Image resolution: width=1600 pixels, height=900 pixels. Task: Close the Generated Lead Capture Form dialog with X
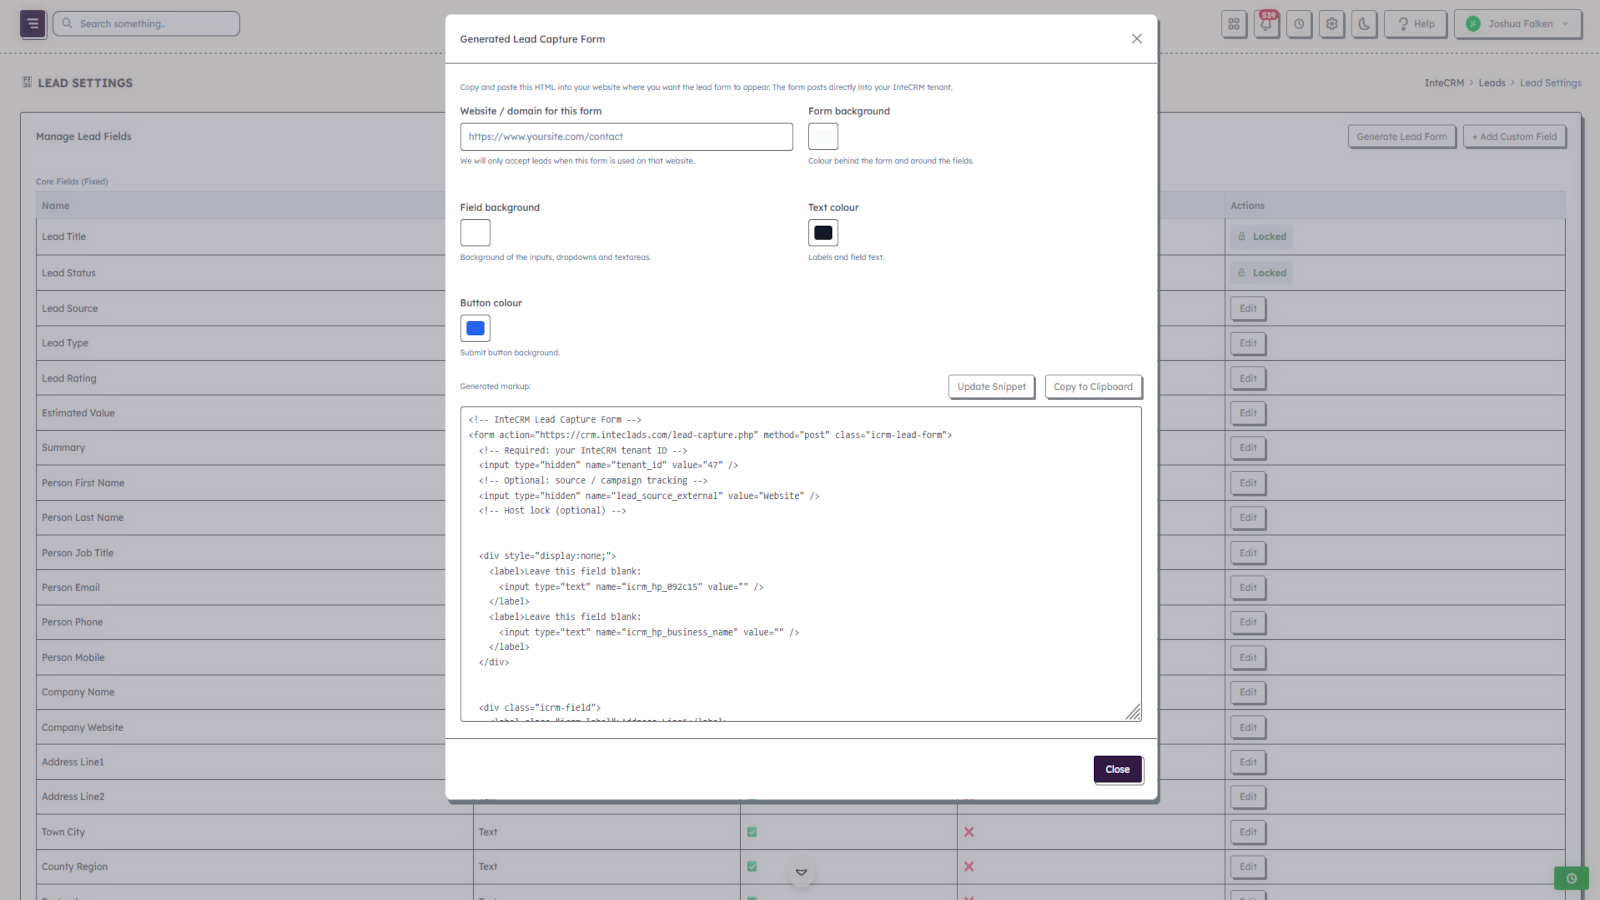1136,38
